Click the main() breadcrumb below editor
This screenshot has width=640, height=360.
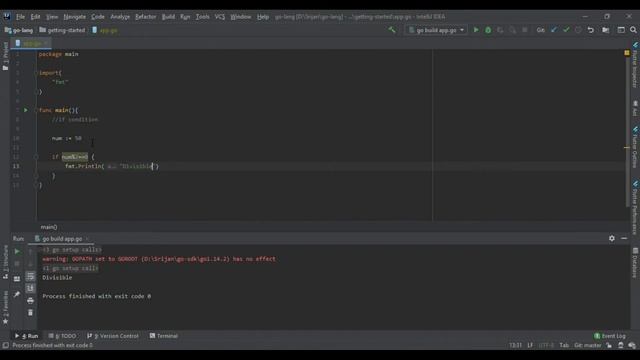[49, 227]
